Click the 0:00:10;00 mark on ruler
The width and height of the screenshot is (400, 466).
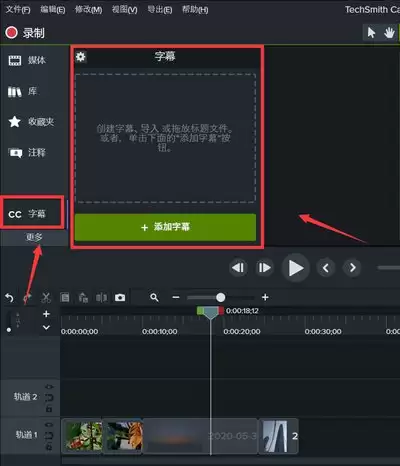[159, 332]
